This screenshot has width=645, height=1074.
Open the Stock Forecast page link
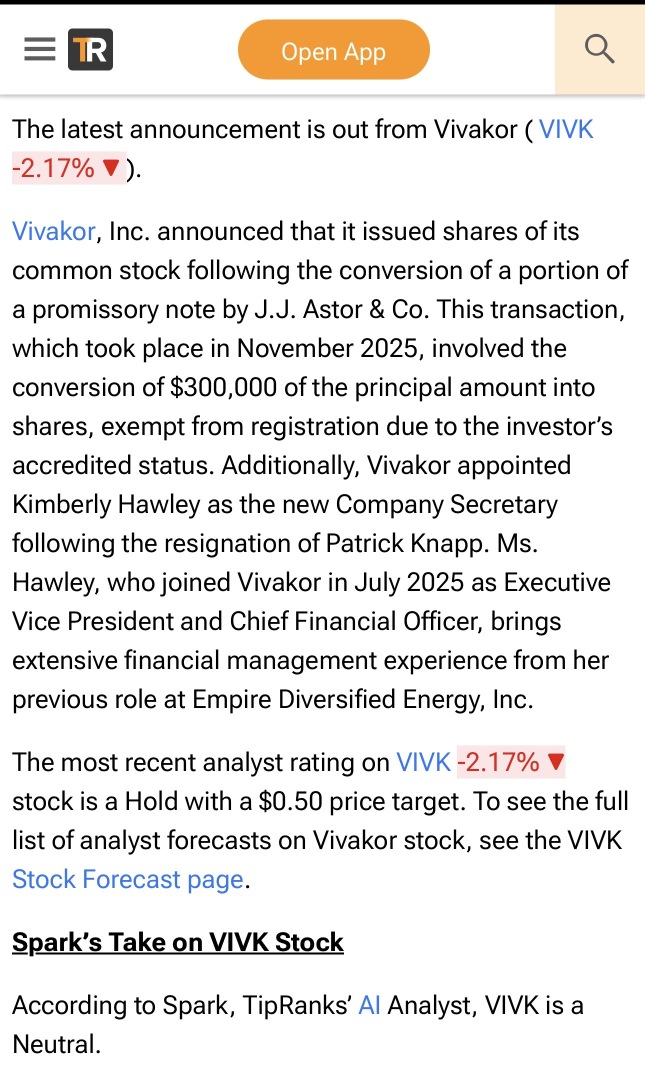128,879
